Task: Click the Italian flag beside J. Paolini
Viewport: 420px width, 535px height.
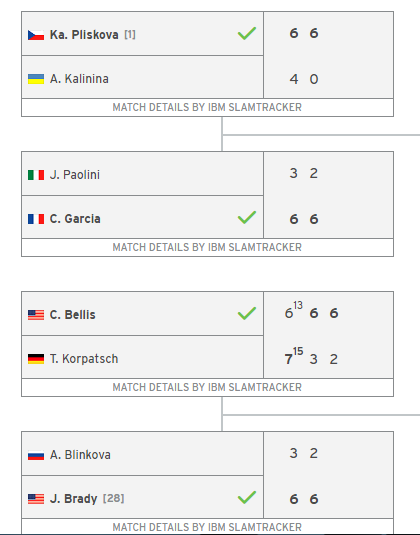Action: coord(36,175)
